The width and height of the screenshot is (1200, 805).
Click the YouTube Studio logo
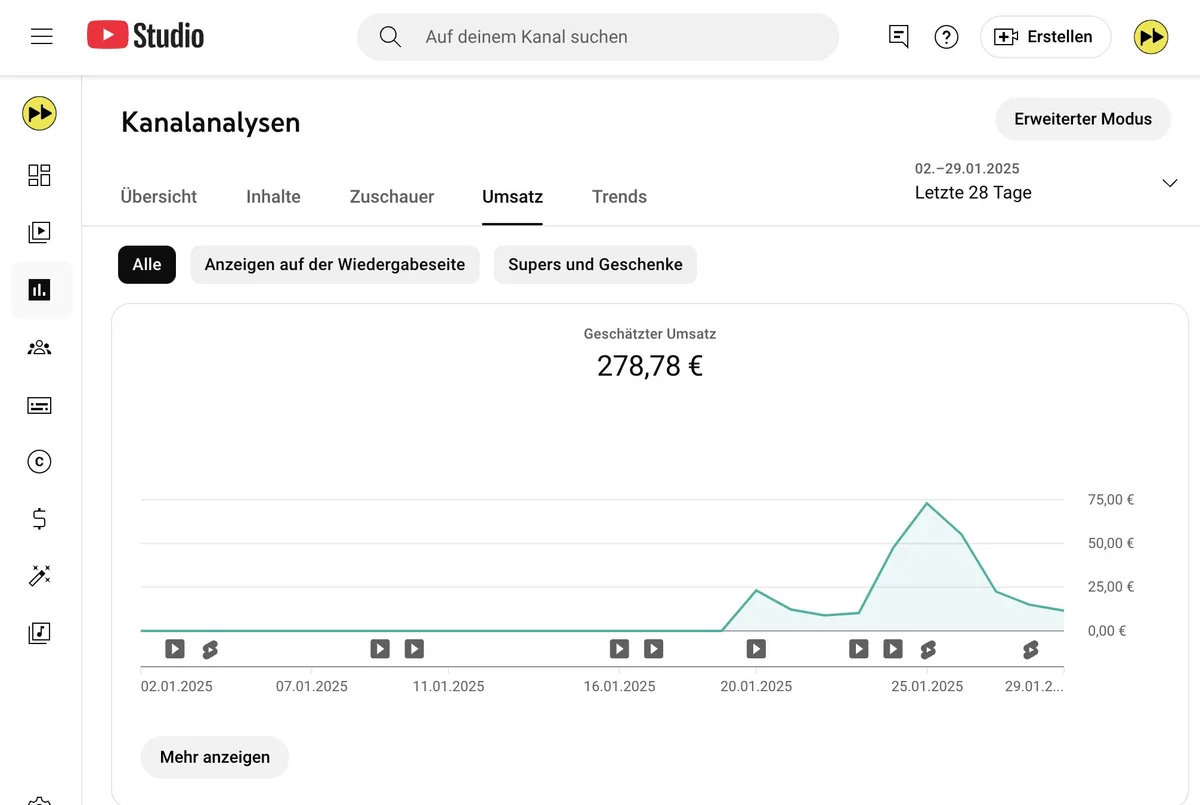coord(145,37)
